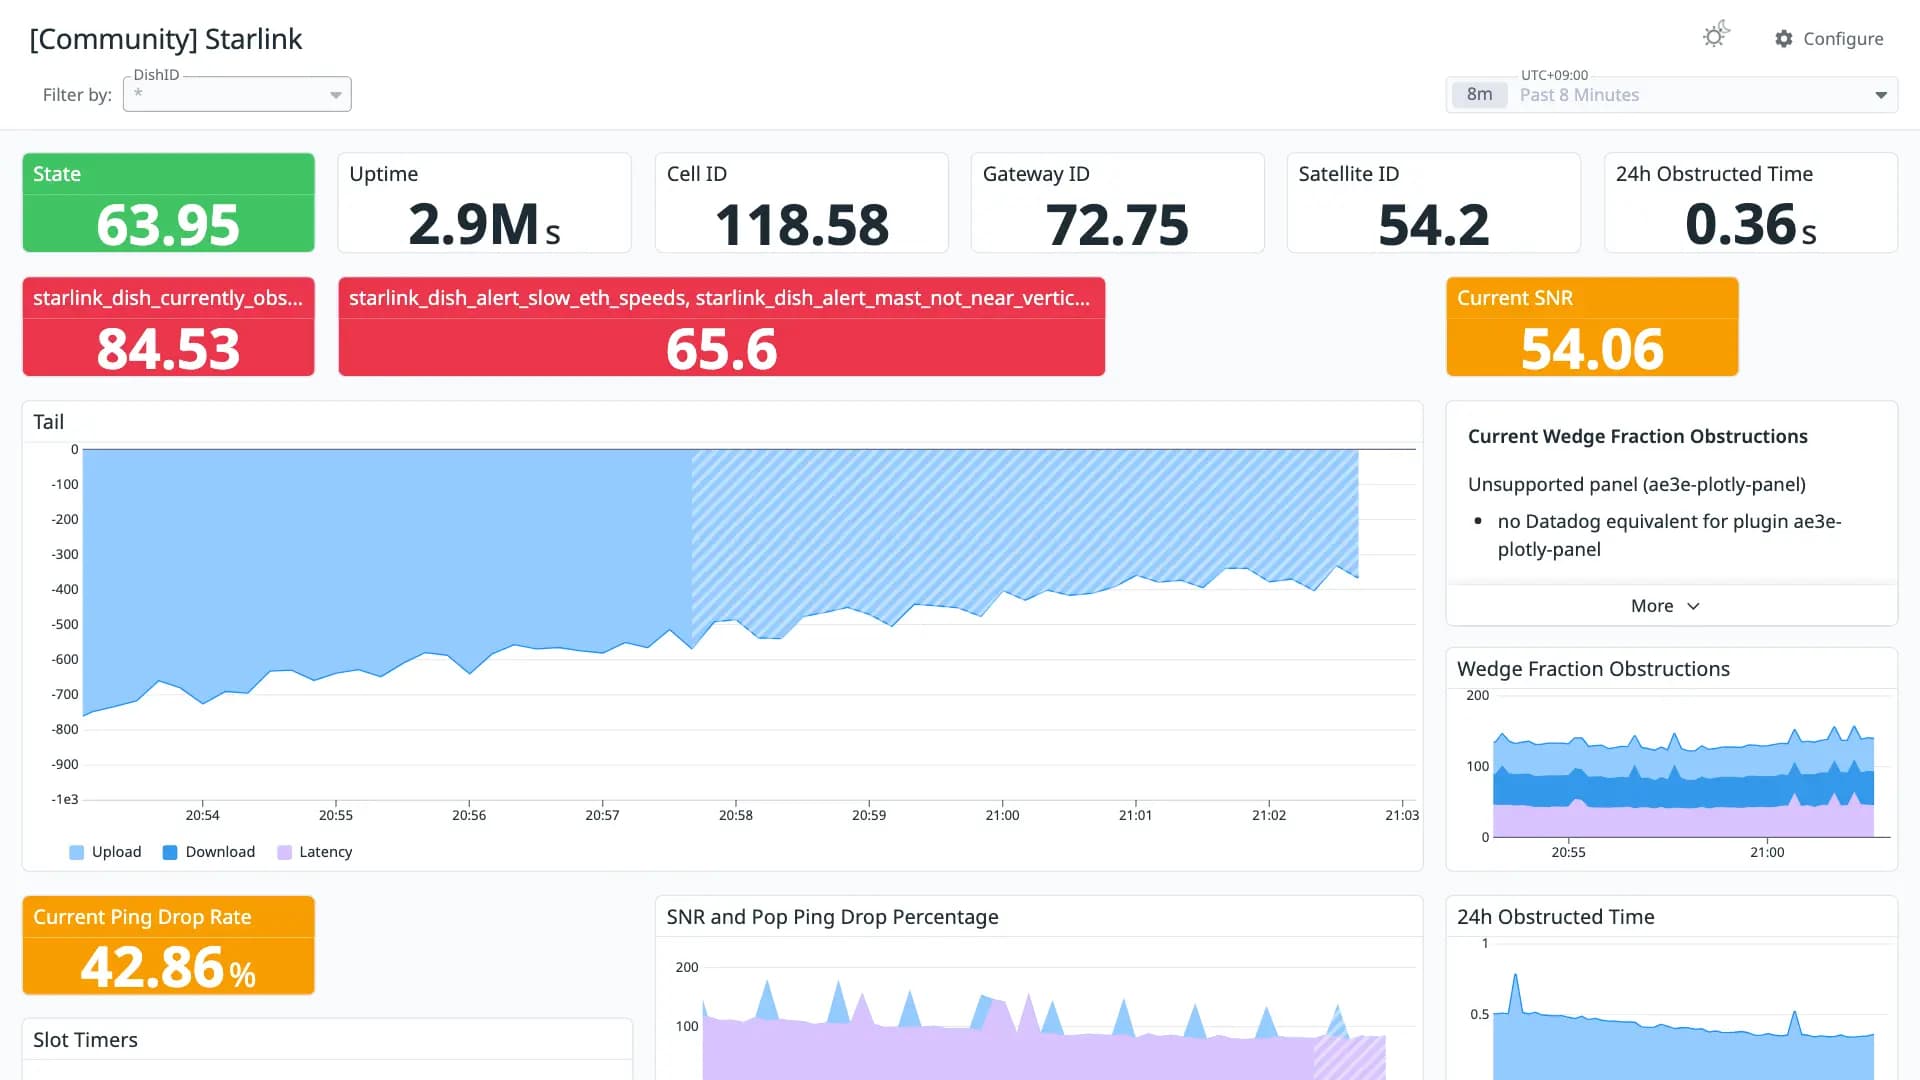Click the starlink_dish_currently_obs... red widget
The image size is (1920, 1080).
tap(168, 327)
